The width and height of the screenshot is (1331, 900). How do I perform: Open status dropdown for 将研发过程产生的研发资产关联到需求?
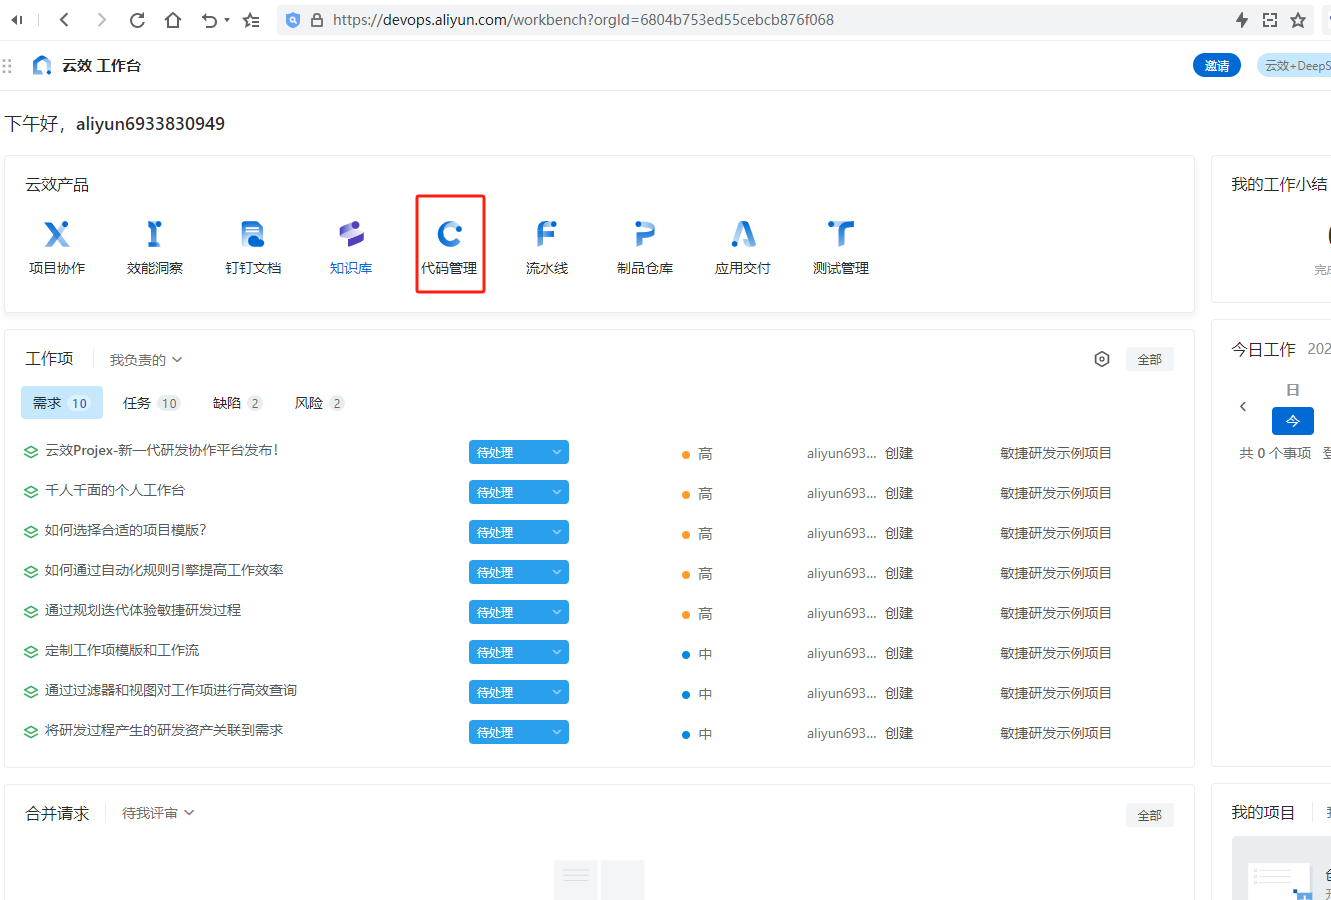tap(518, 732)
